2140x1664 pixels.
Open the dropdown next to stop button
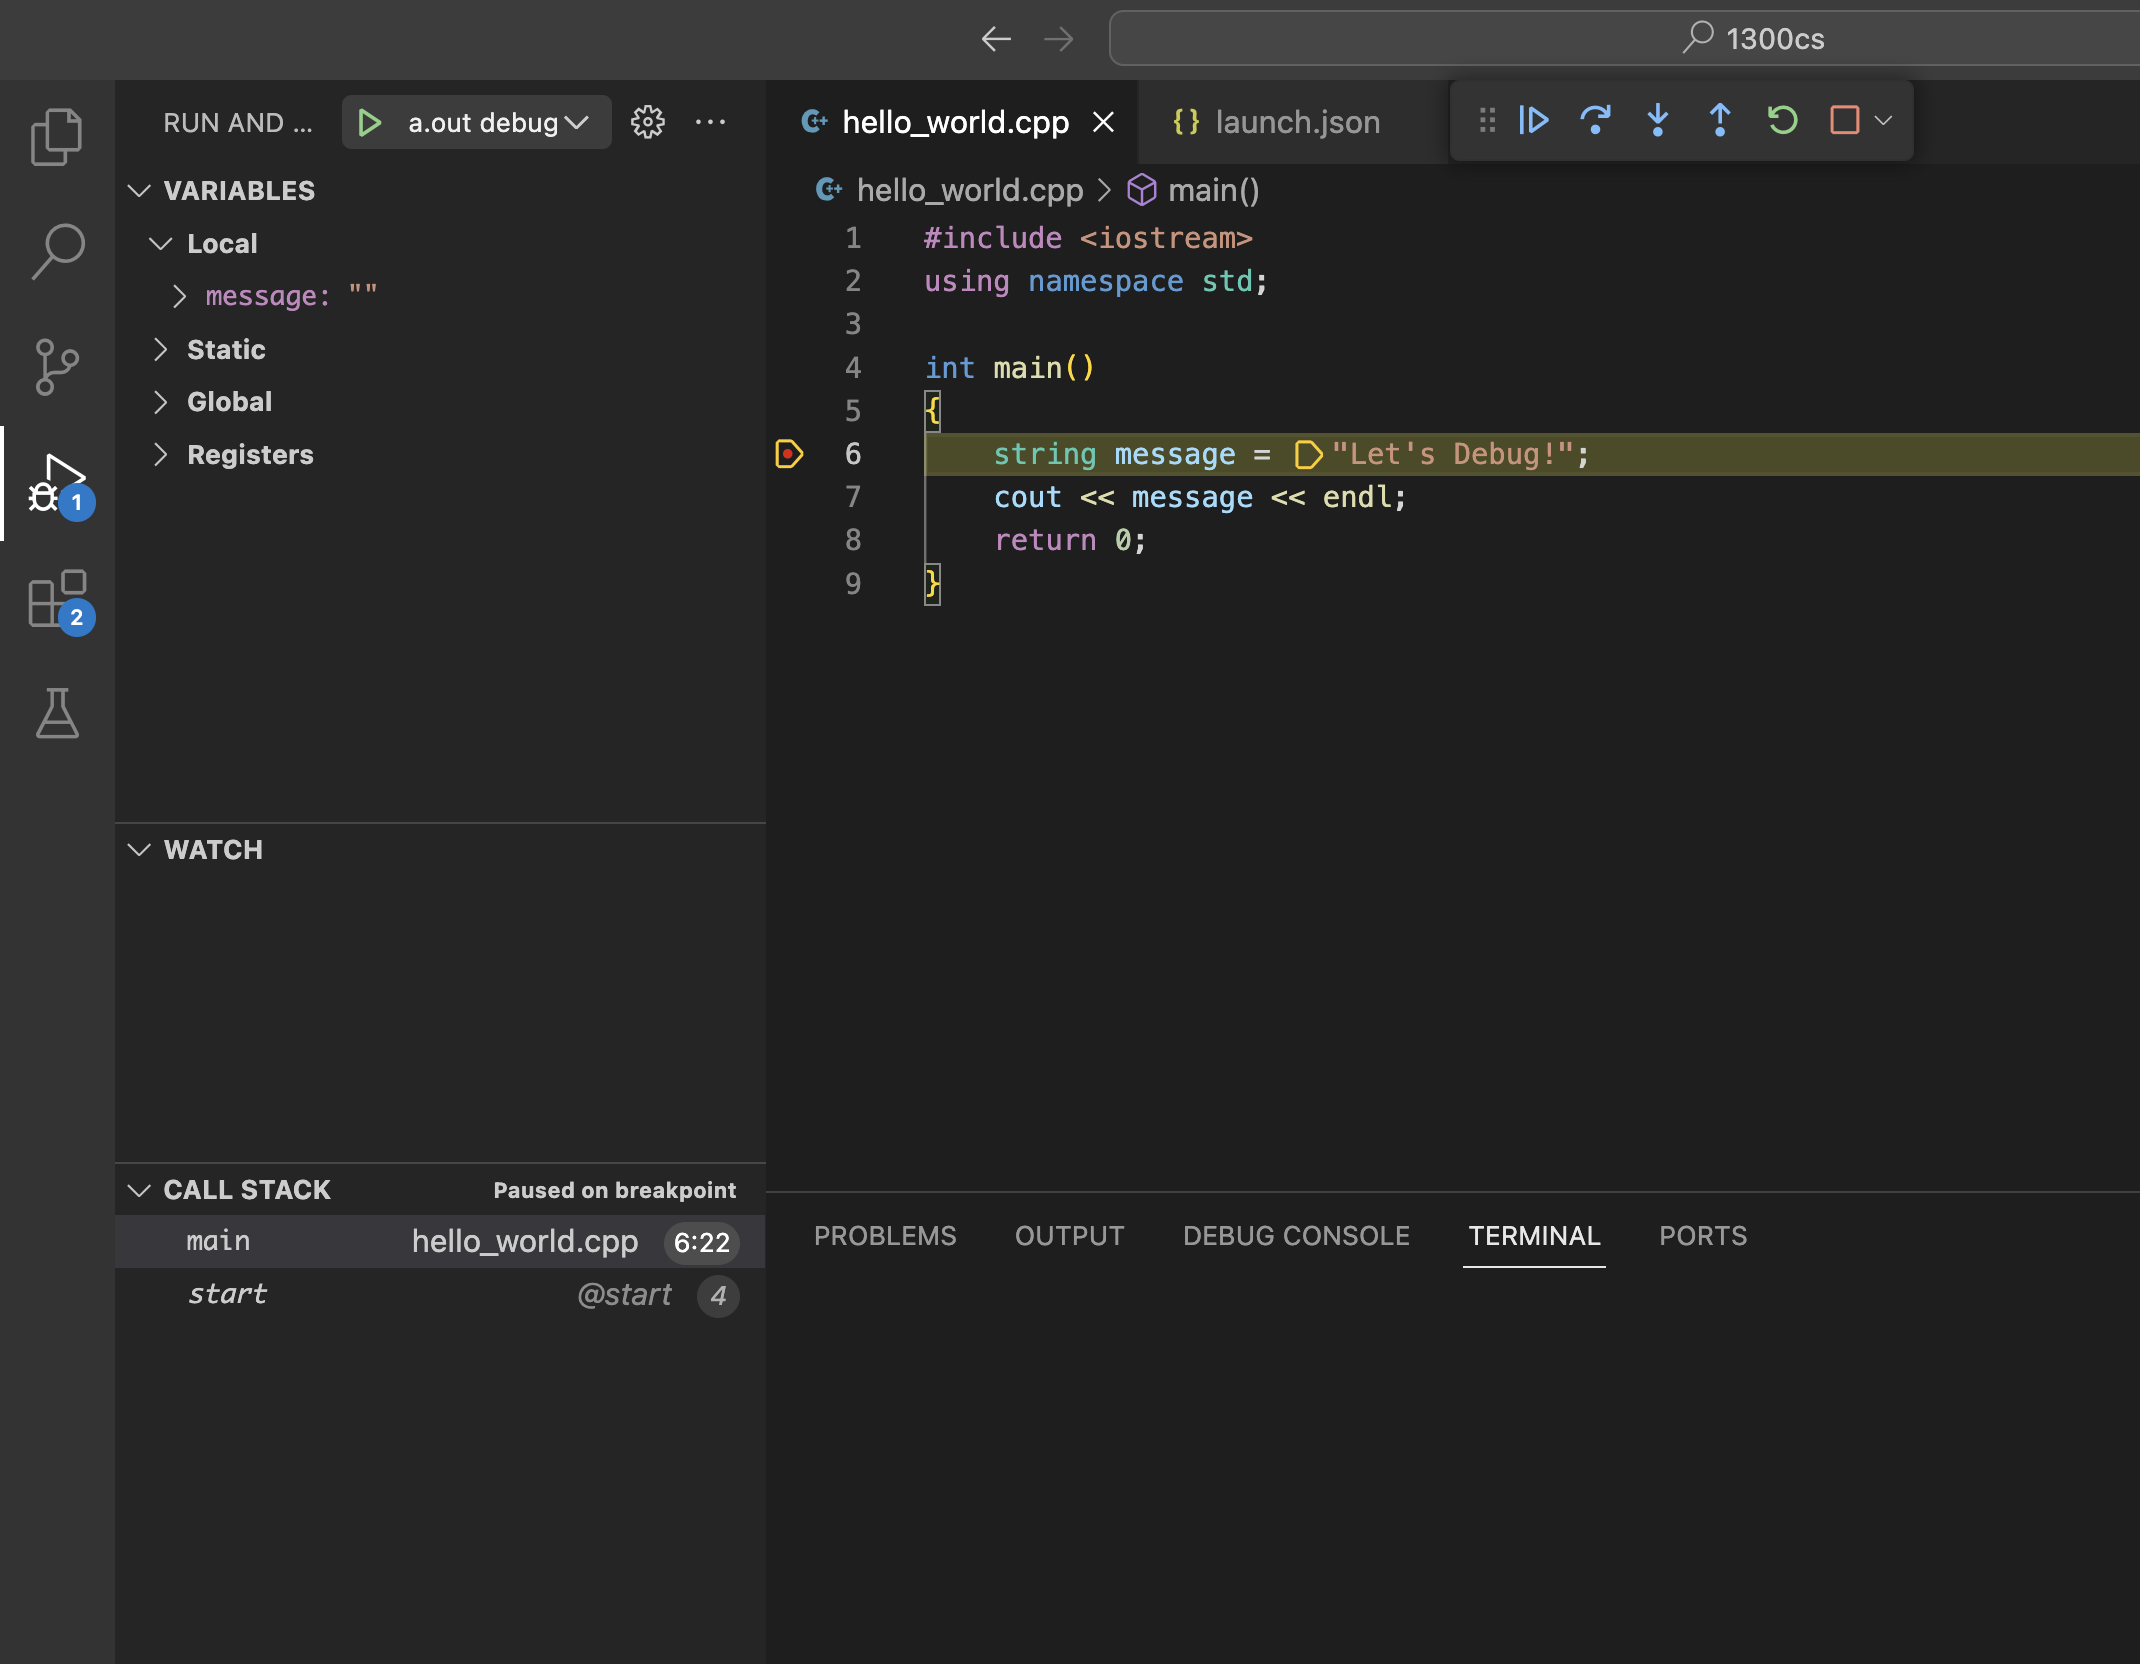click(x=1883, y=121)
